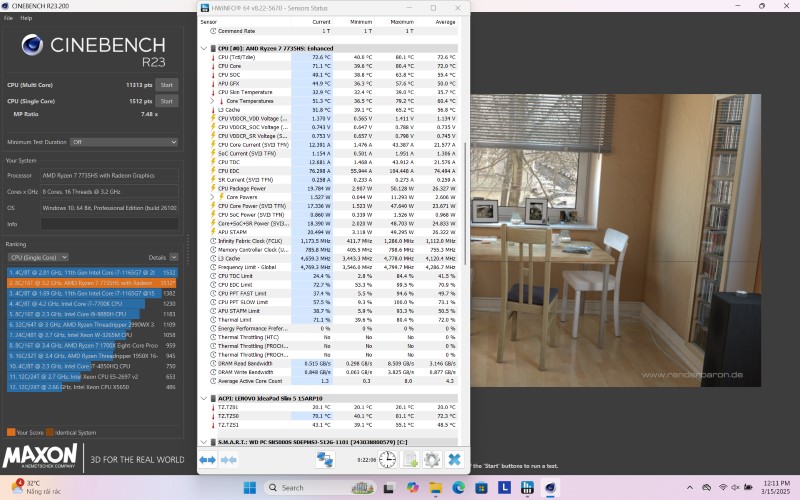
Task: Switch to Cinebench taskbar icon
Action: click(x=550, y=488)
